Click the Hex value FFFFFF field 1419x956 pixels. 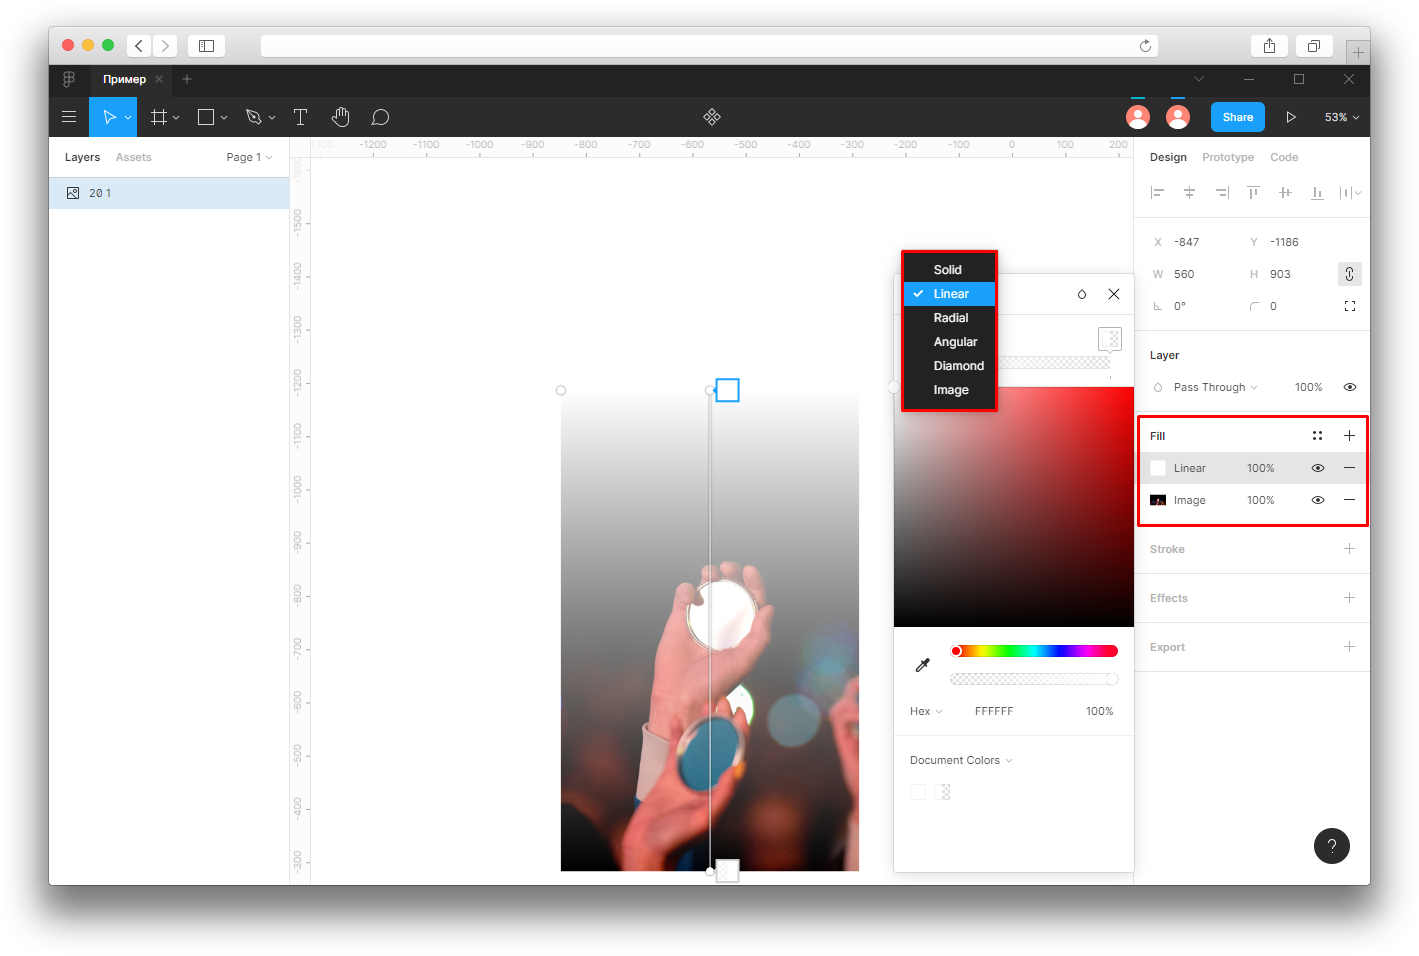994,711
